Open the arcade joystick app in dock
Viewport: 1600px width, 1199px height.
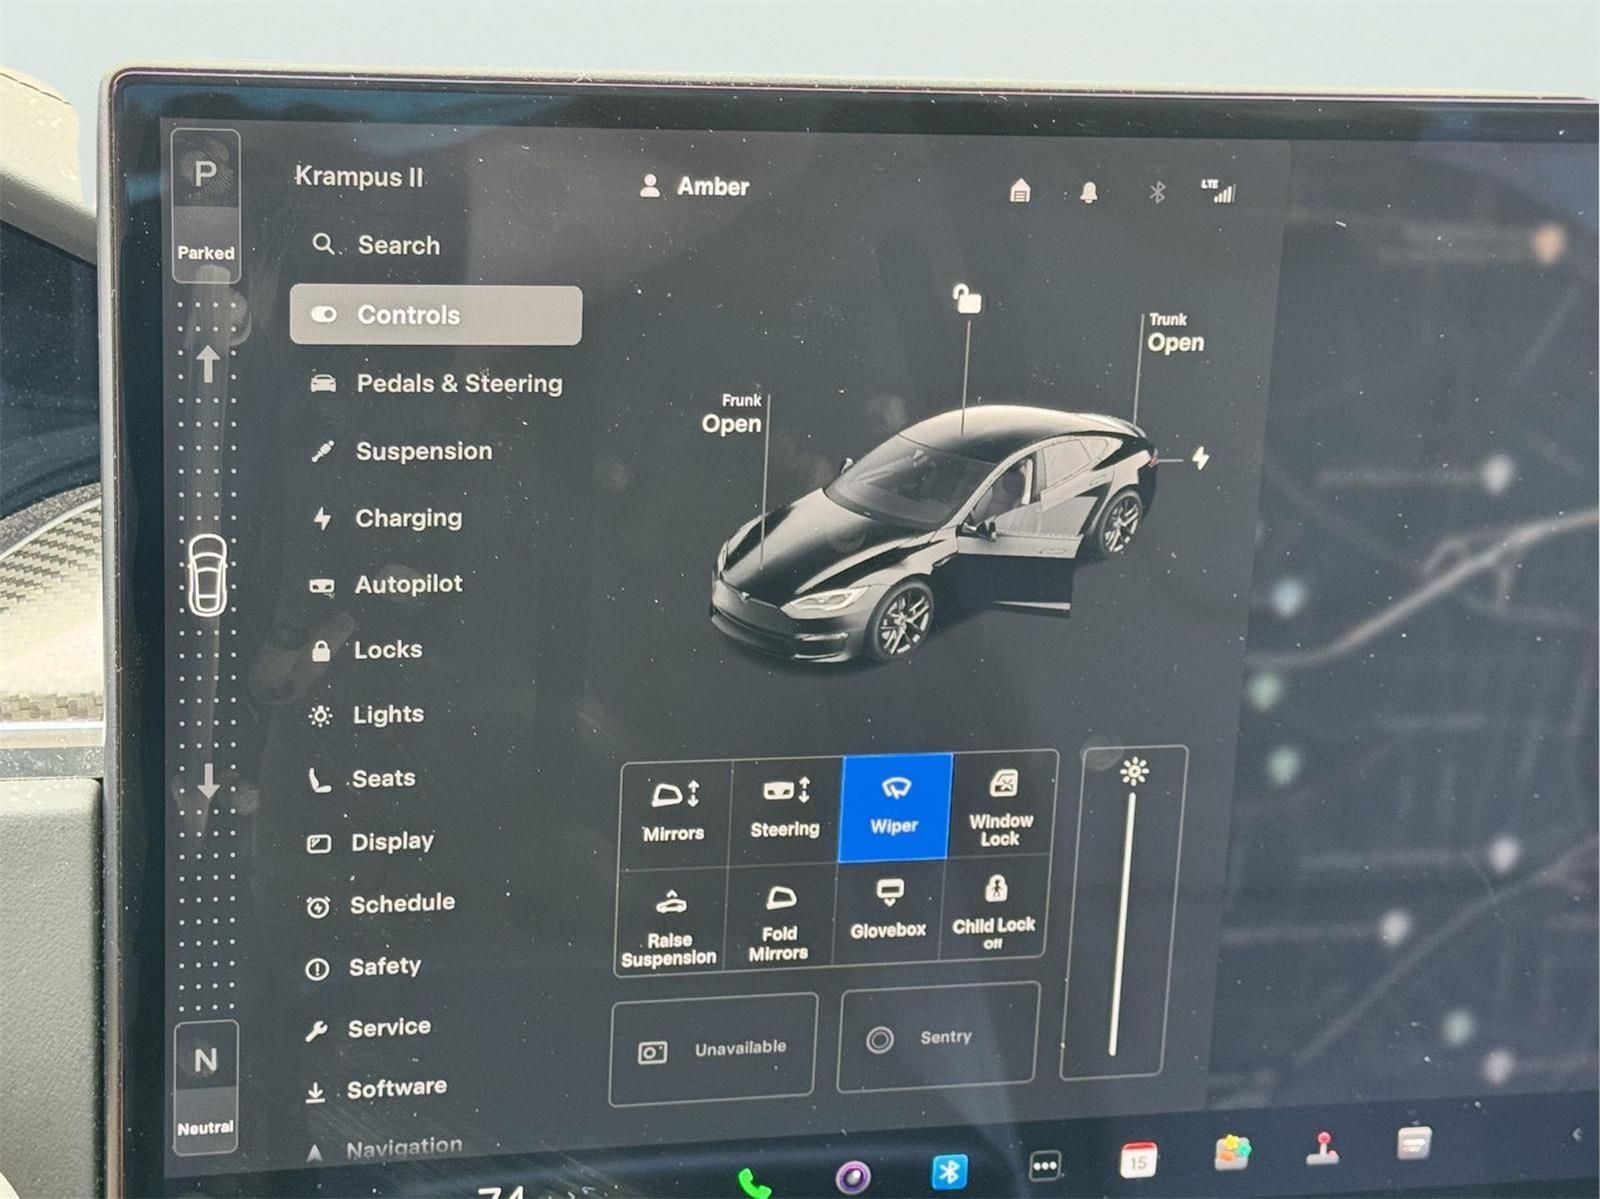point(1323,1149)
